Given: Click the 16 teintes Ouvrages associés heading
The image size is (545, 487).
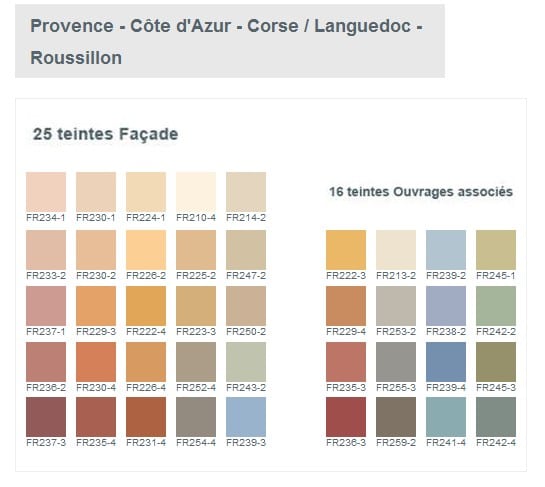Looking at the screenshot, I should 421,192.
